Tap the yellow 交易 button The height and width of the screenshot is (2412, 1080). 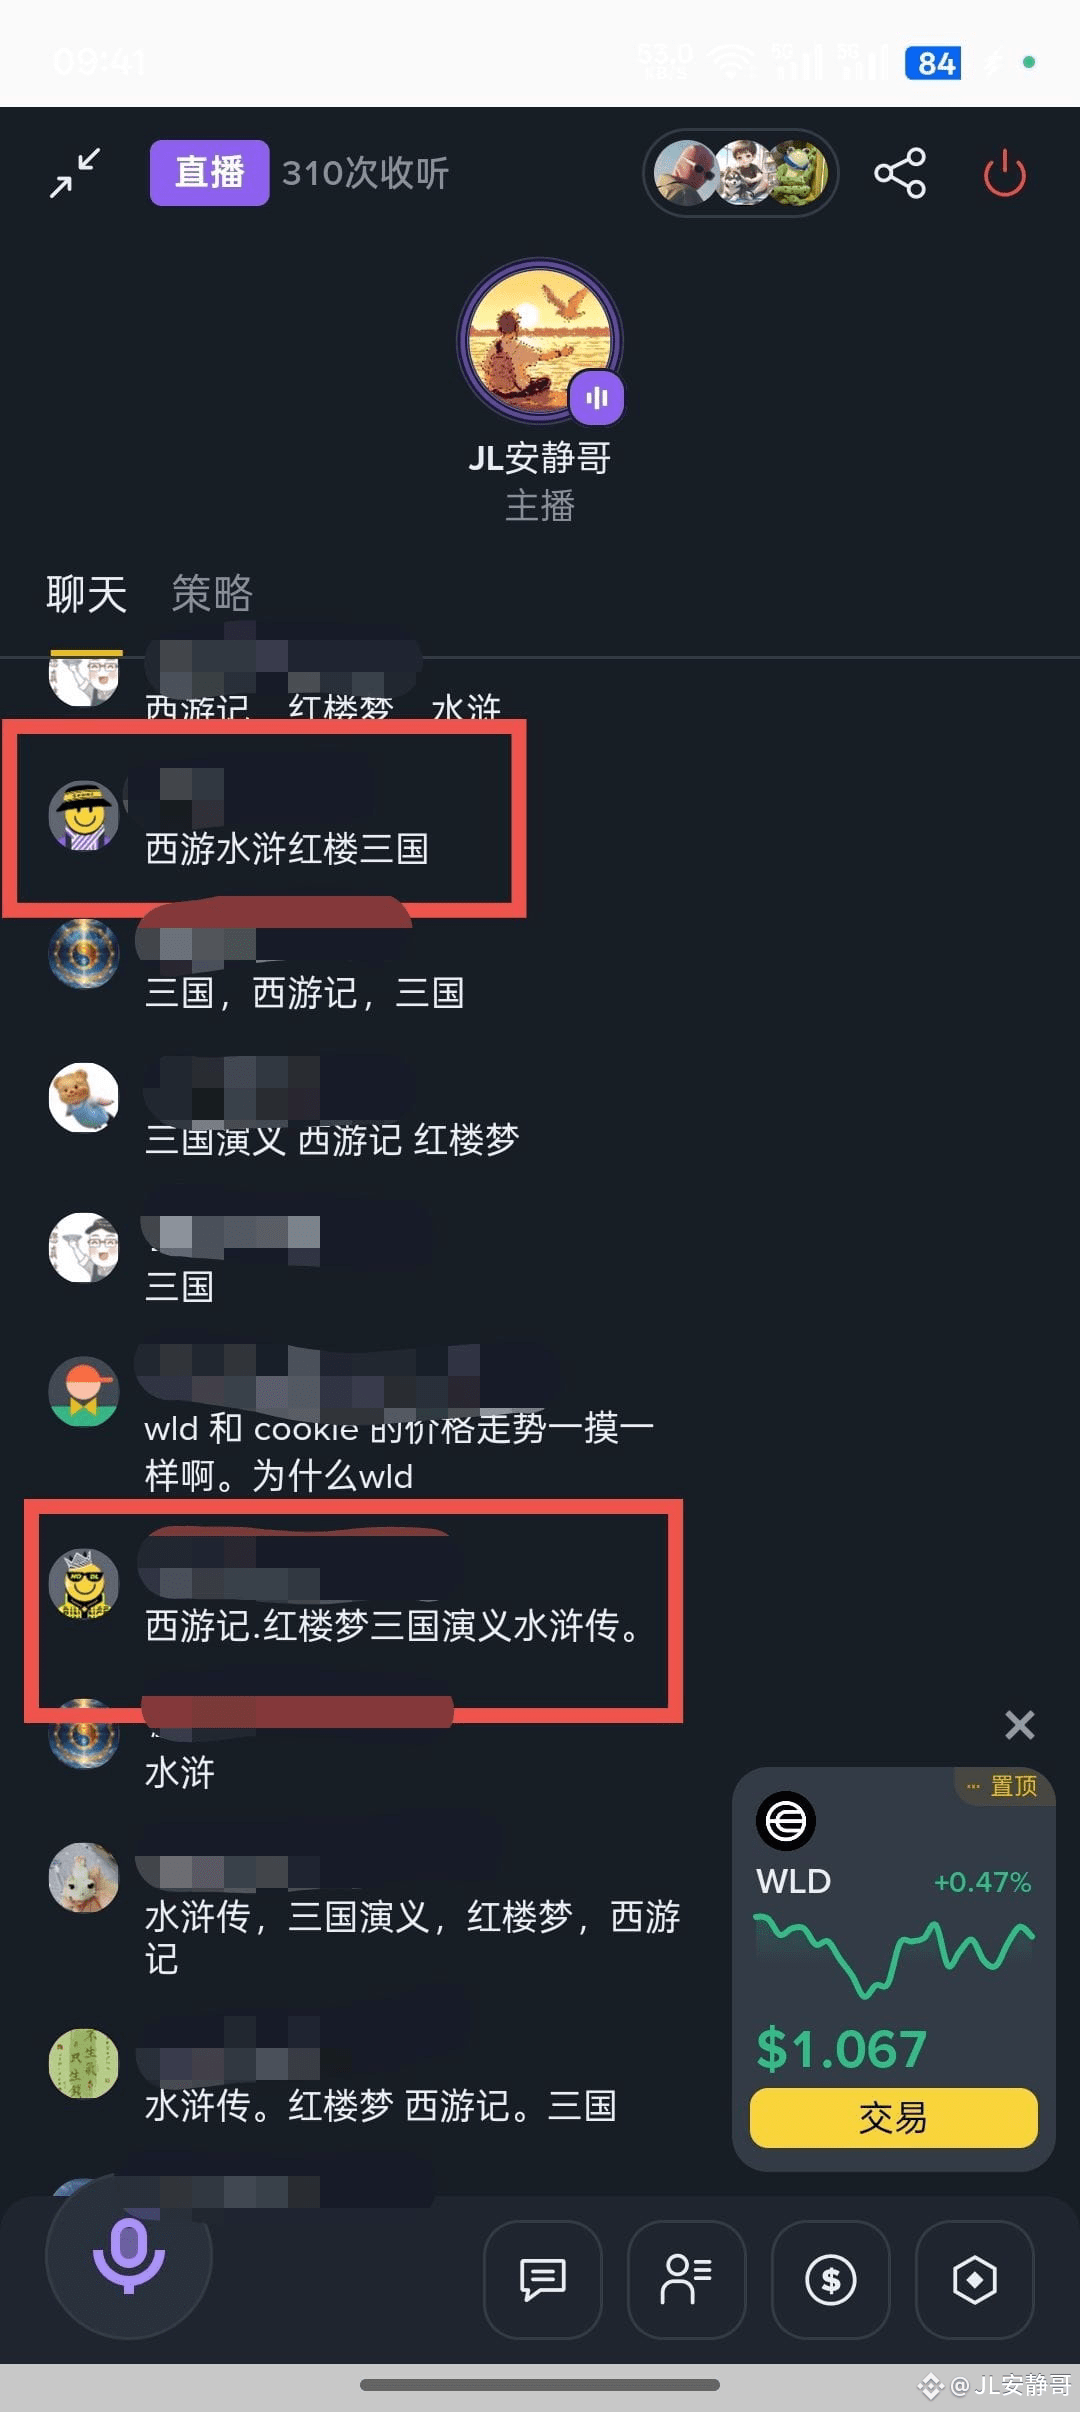tap(894, 2117)
